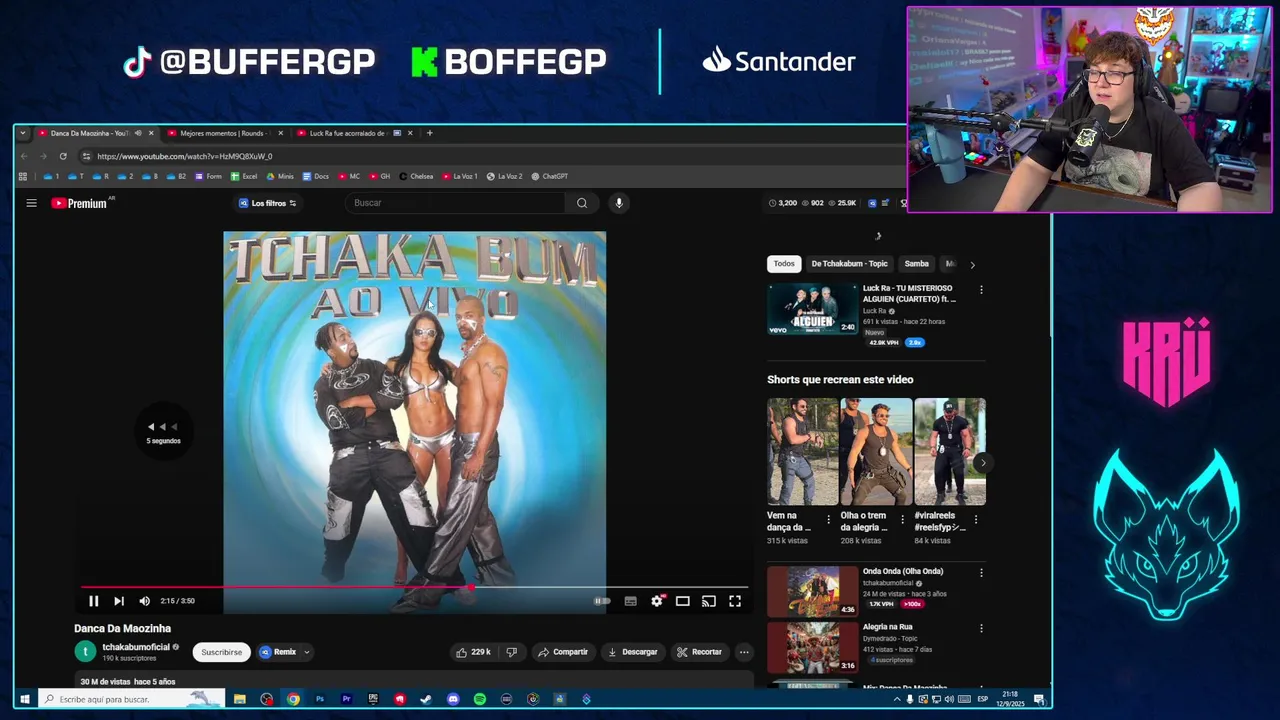
Task: Open options for Olha o trem short
Action: pyautogui.click(x=902, y=520)
